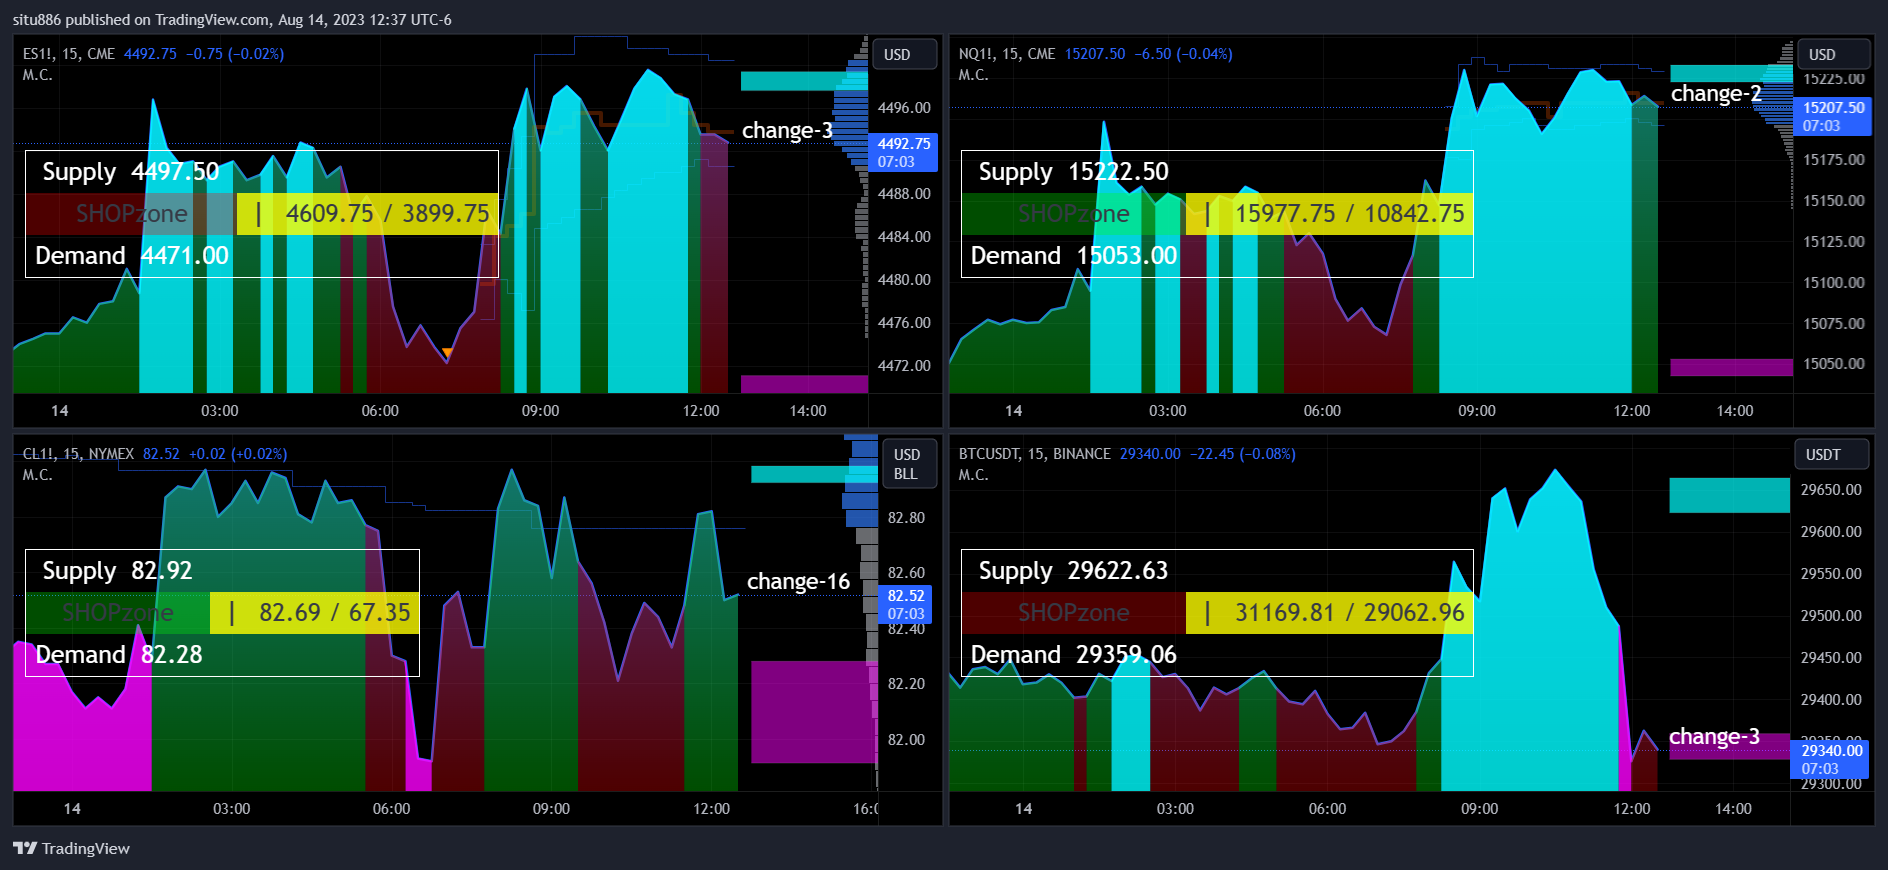Click the 'change-3' label in ES1! chart

coord(787,131)
